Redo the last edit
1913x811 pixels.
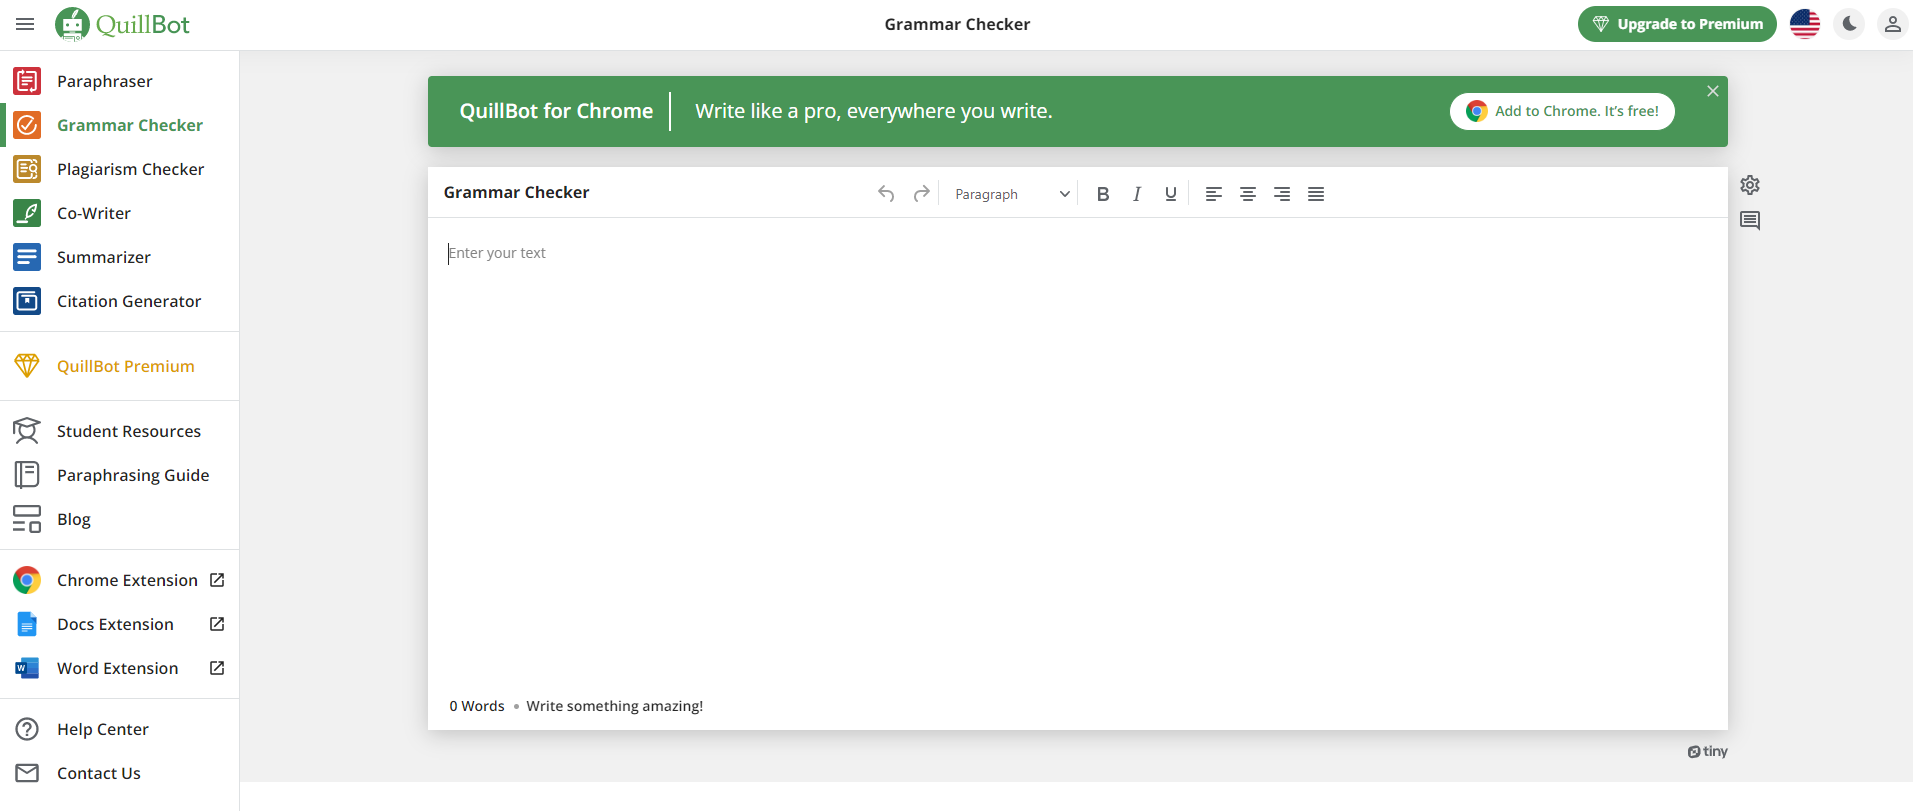tap(922, 193)
